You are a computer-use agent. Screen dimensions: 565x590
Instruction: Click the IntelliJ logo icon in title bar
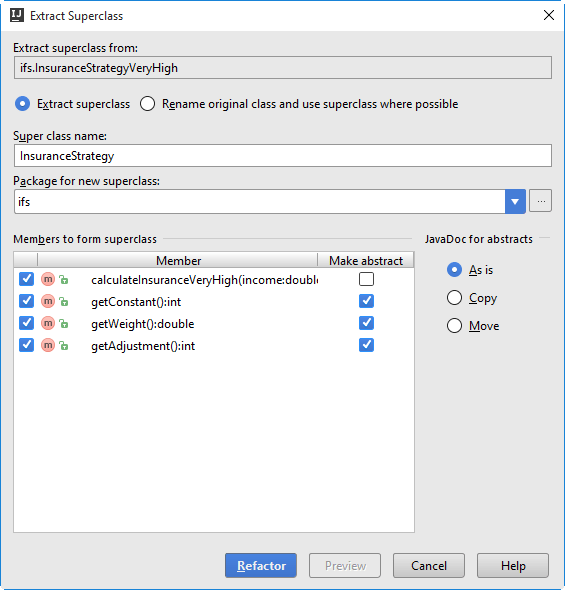17,15
